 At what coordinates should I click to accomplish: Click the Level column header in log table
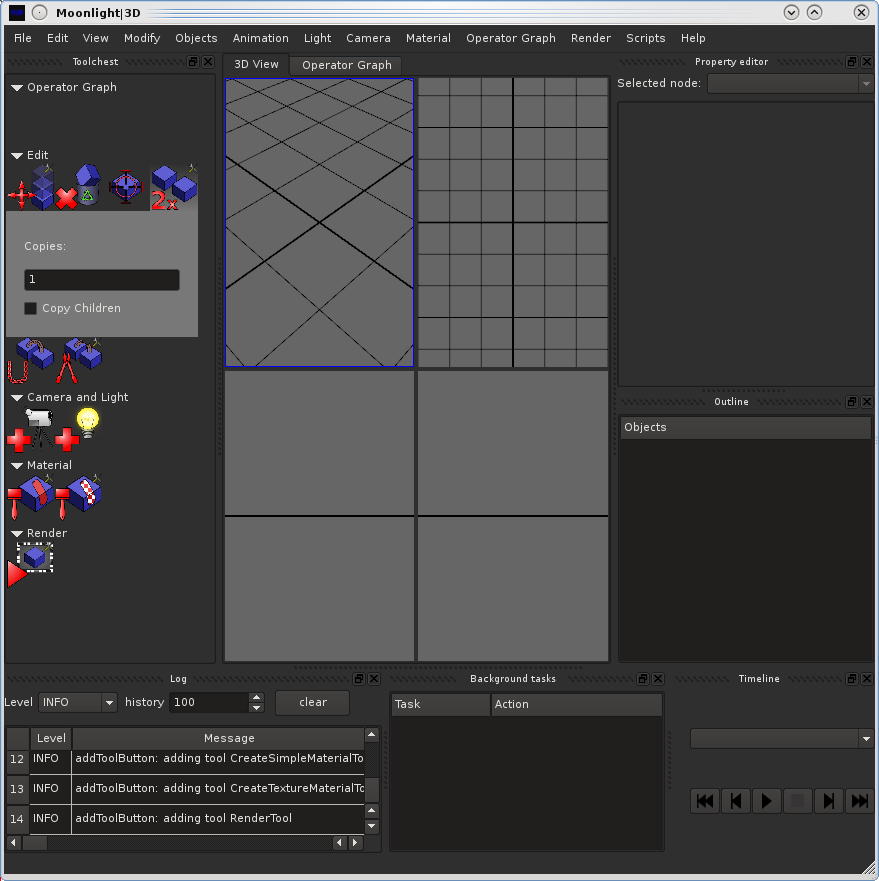pyautogui.click(x=51, y=738)
